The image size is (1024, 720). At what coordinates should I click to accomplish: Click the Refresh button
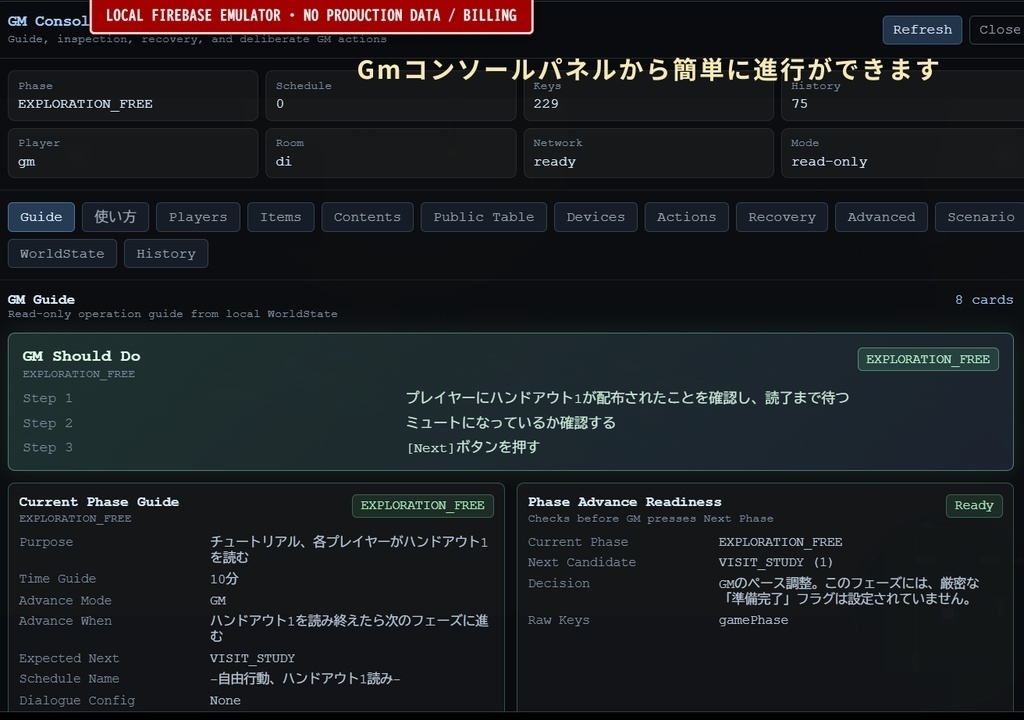(x=922, y=30)
